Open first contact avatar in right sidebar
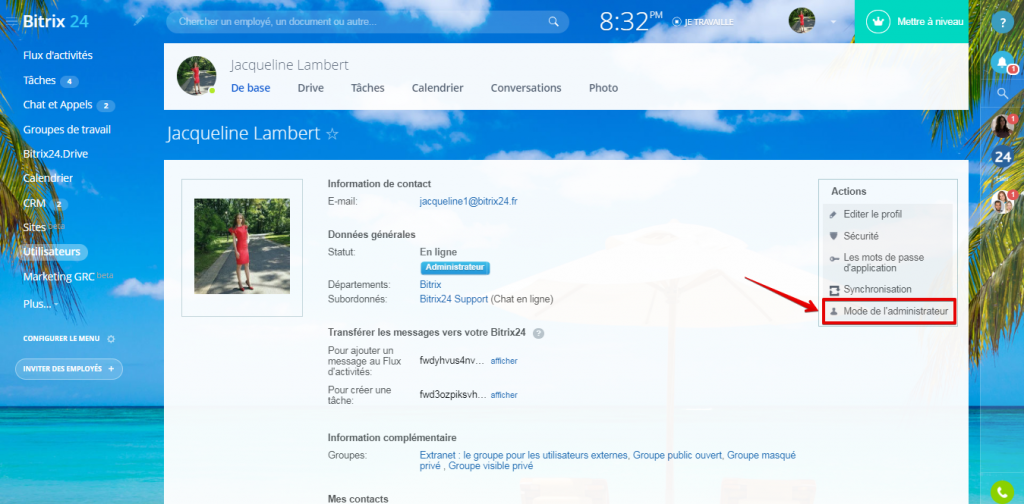Screen dimensions: 1024x504 [1002, 126]
